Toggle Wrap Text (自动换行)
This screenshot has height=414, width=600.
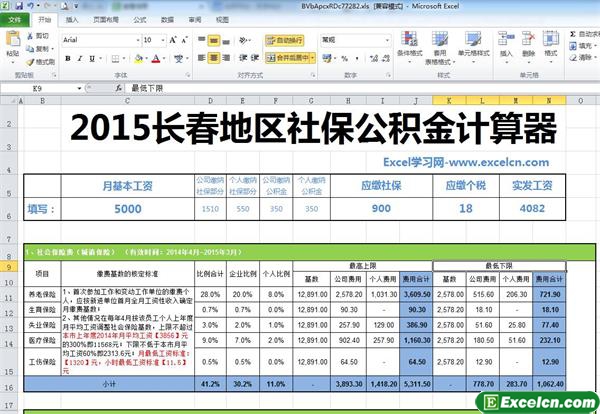[285, 40]
